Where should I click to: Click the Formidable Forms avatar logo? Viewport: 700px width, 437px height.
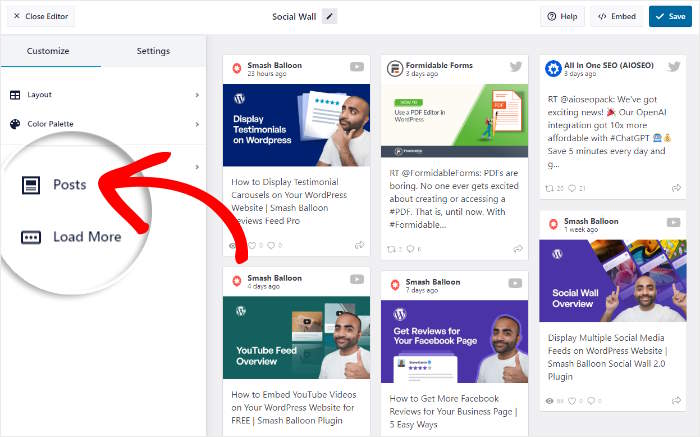click(x=395, y=69)
